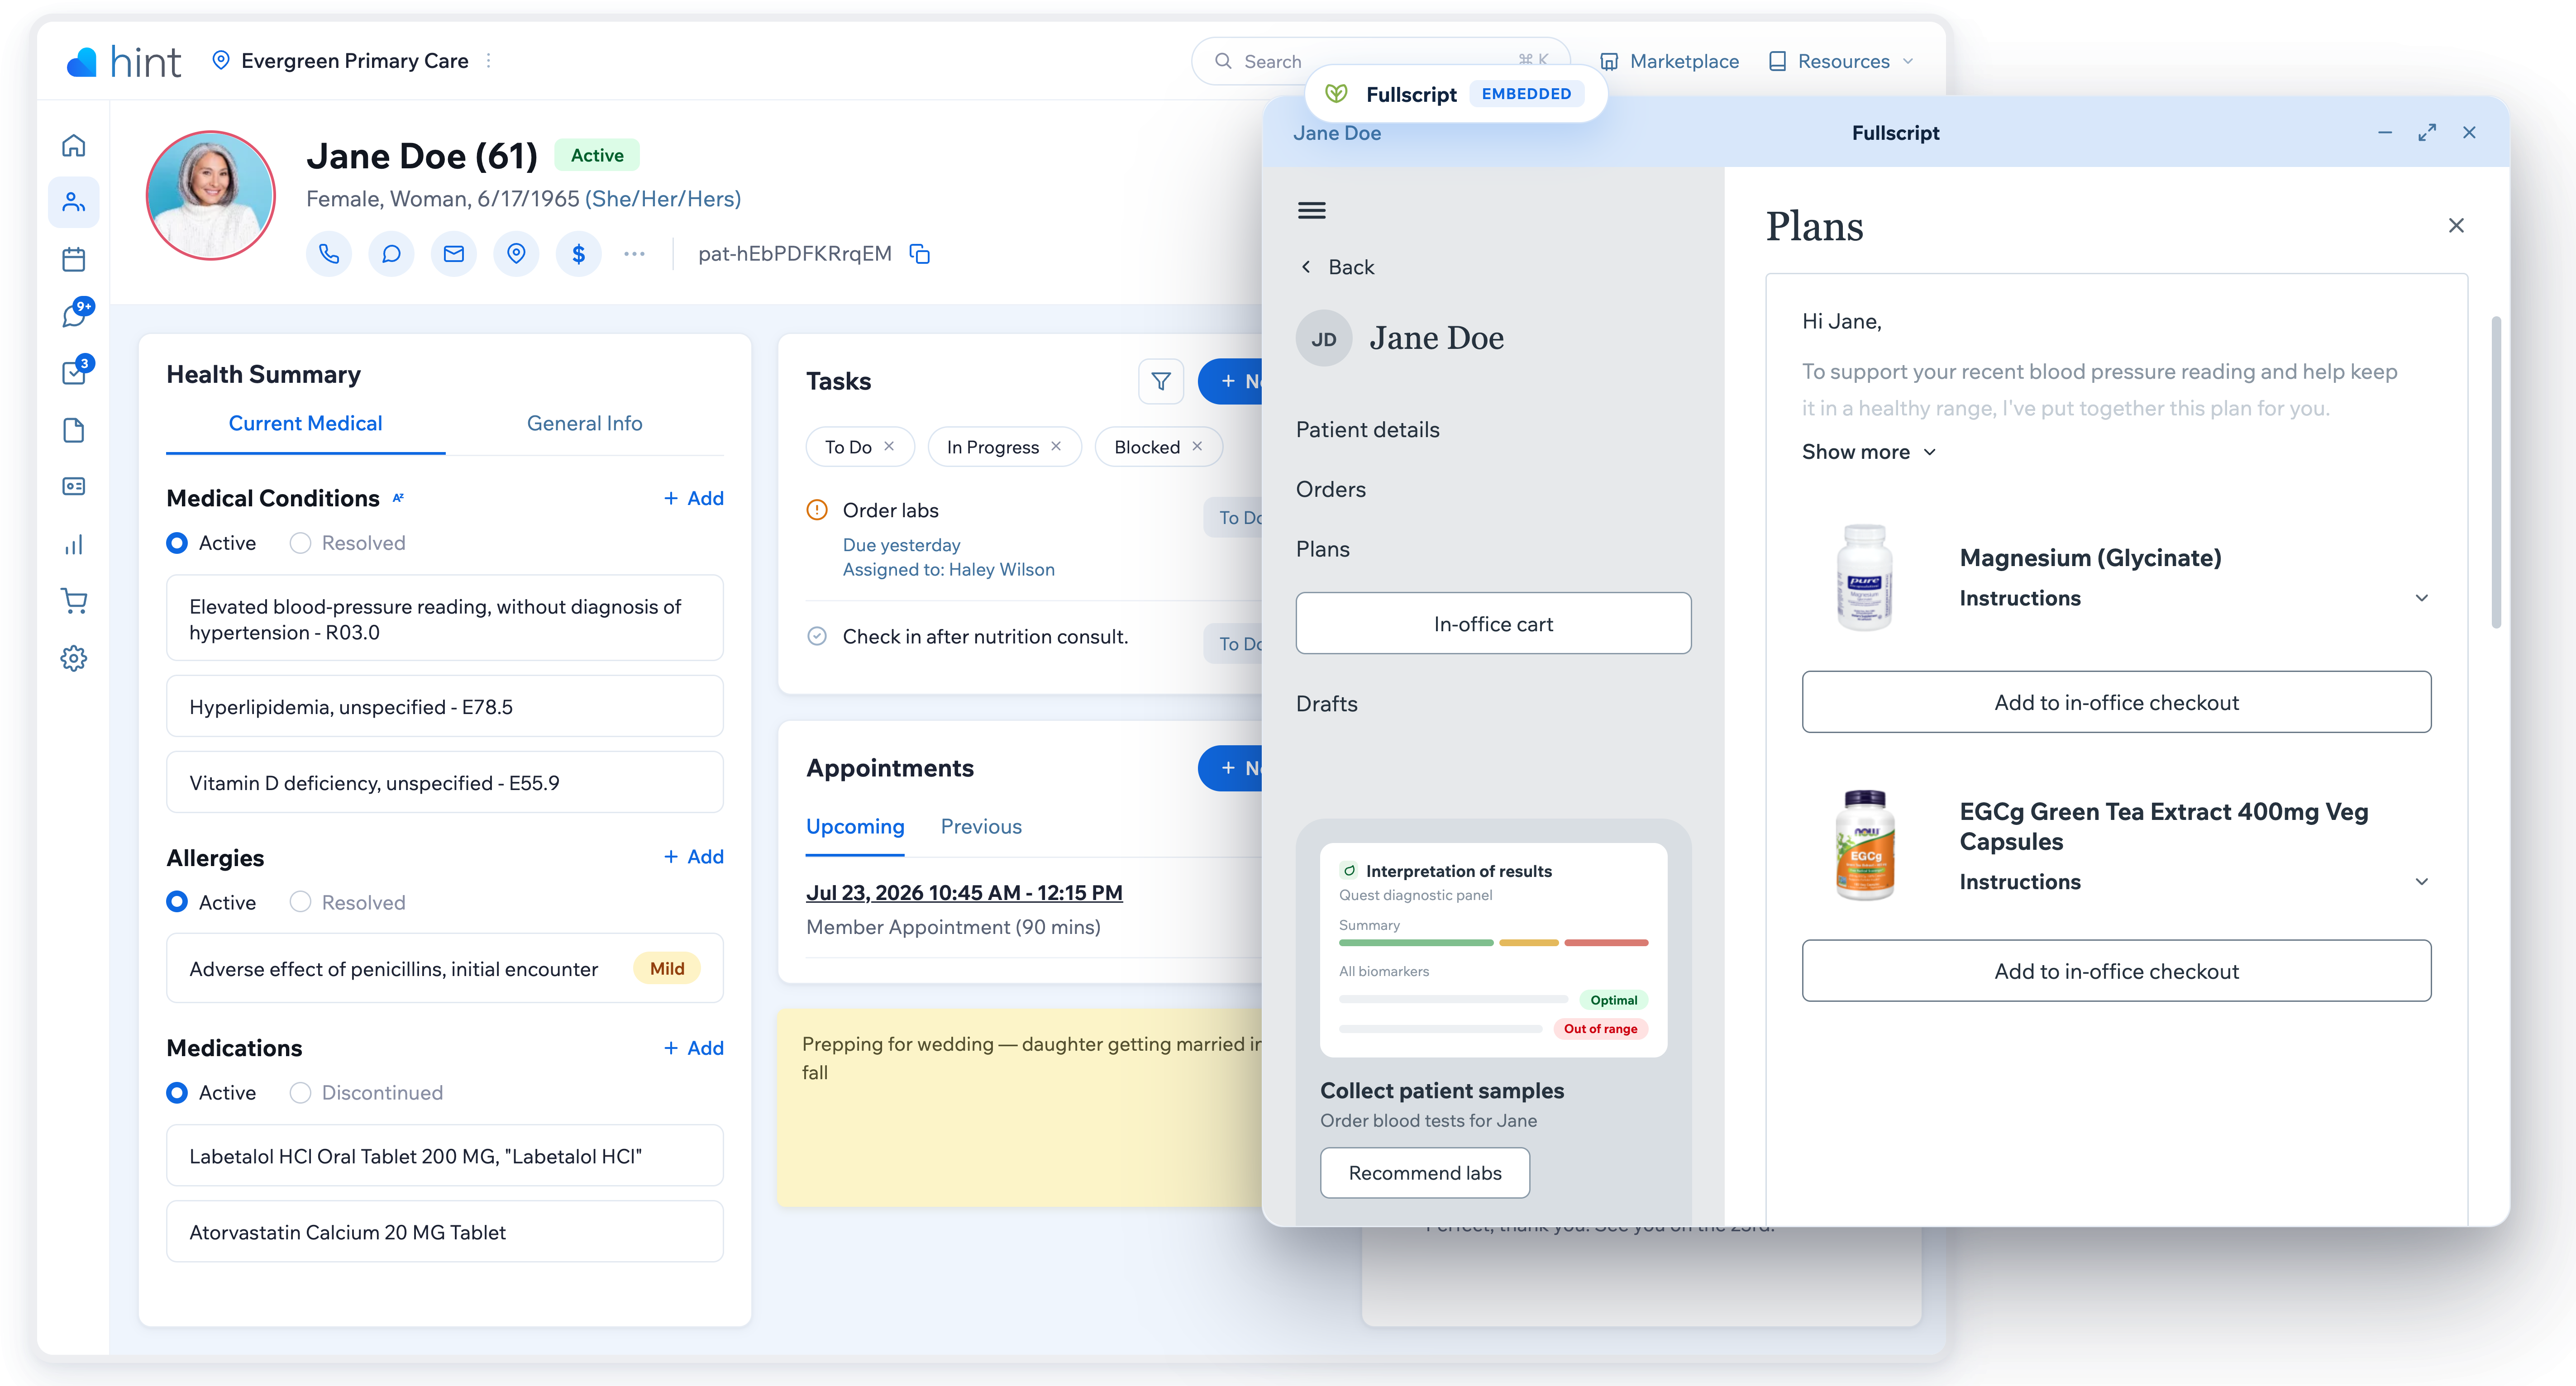
Task: Add a new allergy
Action: [694, 857]
